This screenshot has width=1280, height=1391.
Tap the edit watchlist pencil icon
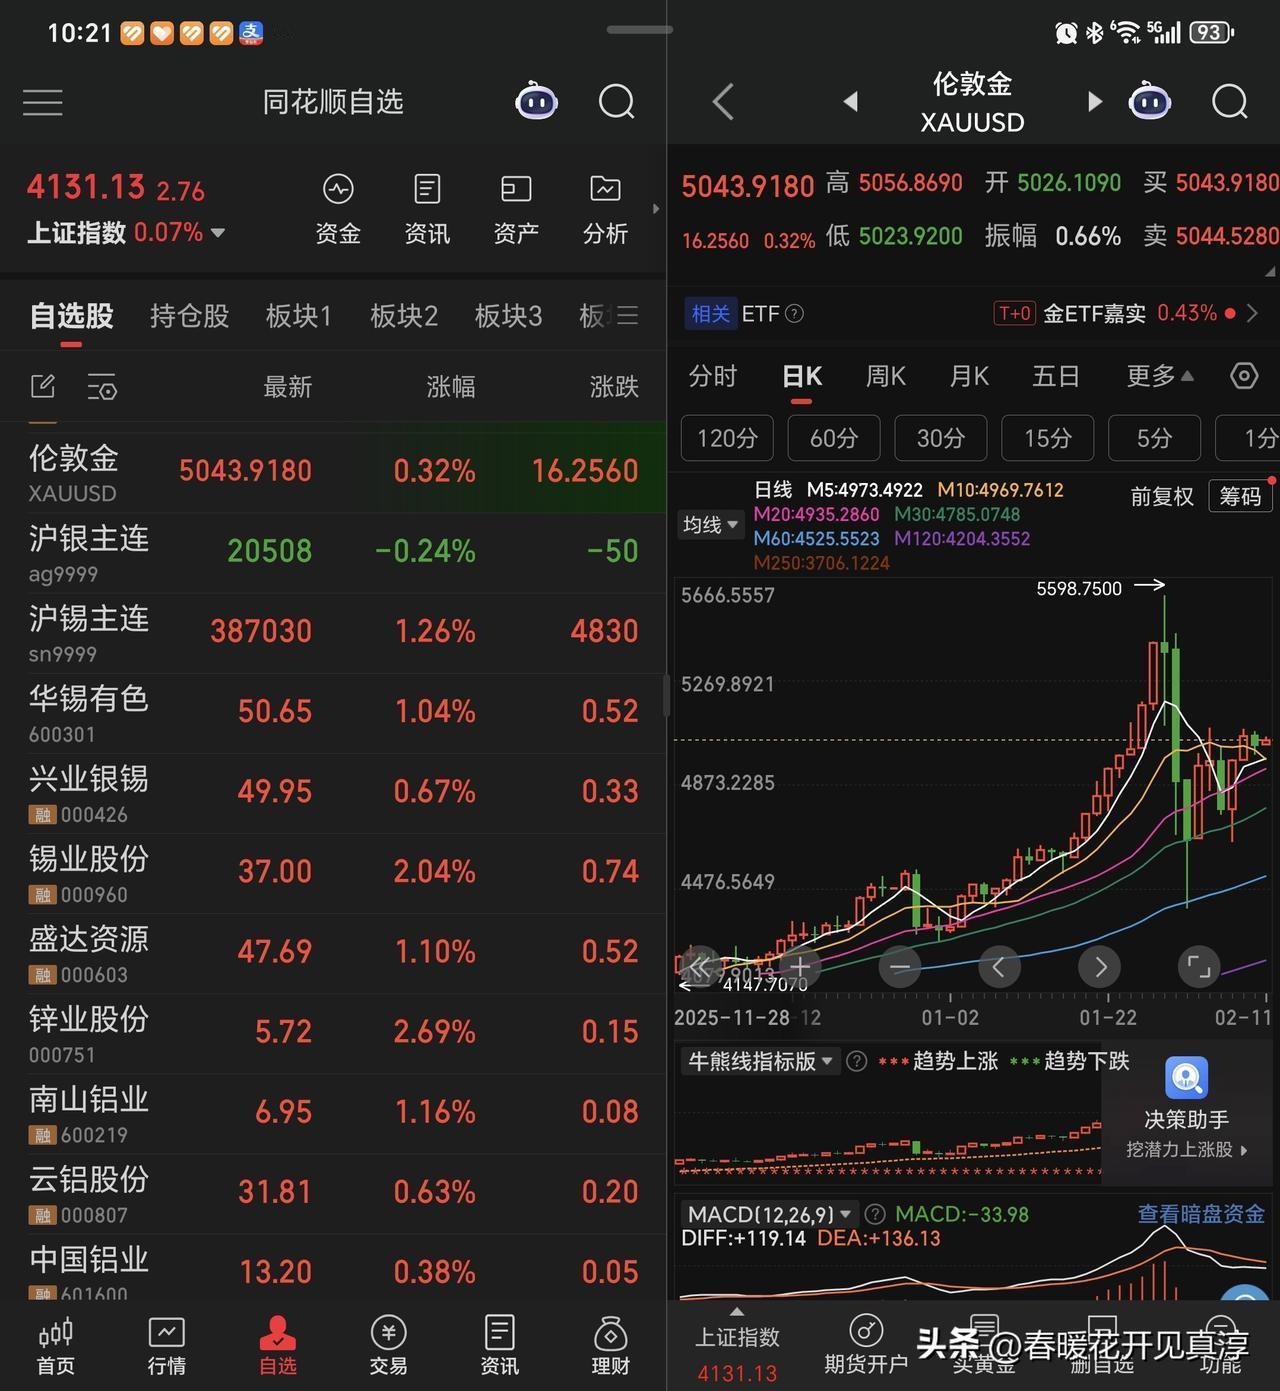click(x=43, y=386)
